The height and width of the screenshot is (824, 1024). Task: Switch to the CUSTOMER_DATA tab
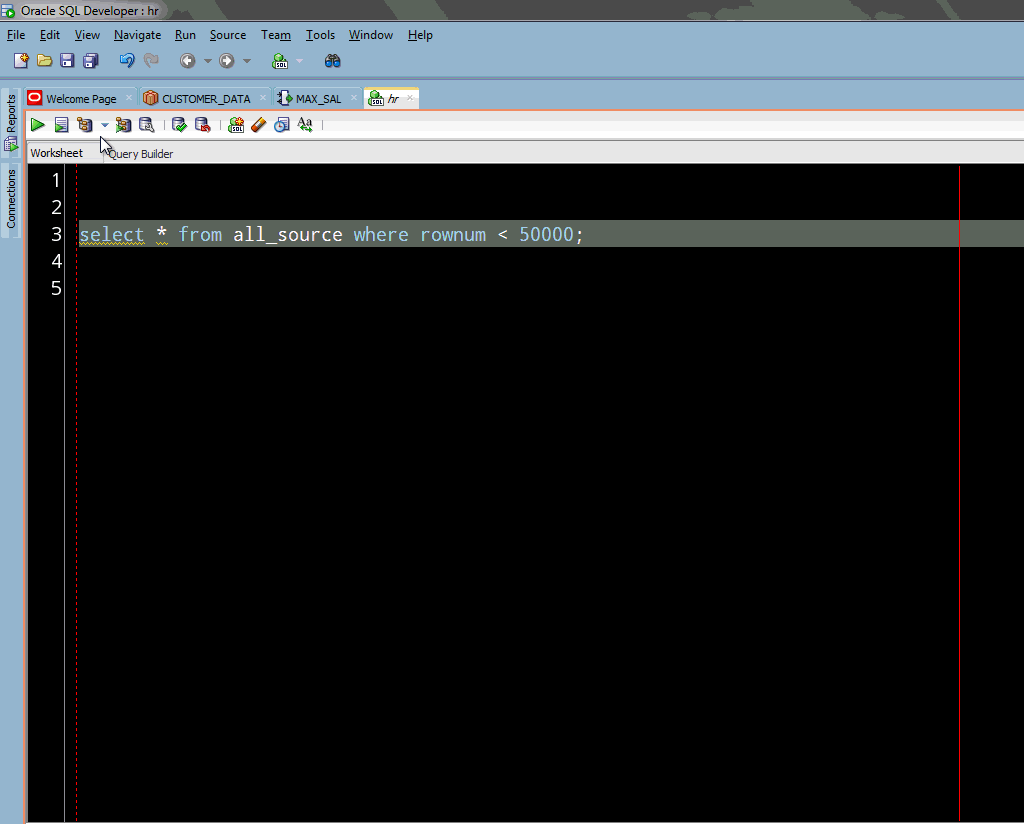click(x=205, y=99)
